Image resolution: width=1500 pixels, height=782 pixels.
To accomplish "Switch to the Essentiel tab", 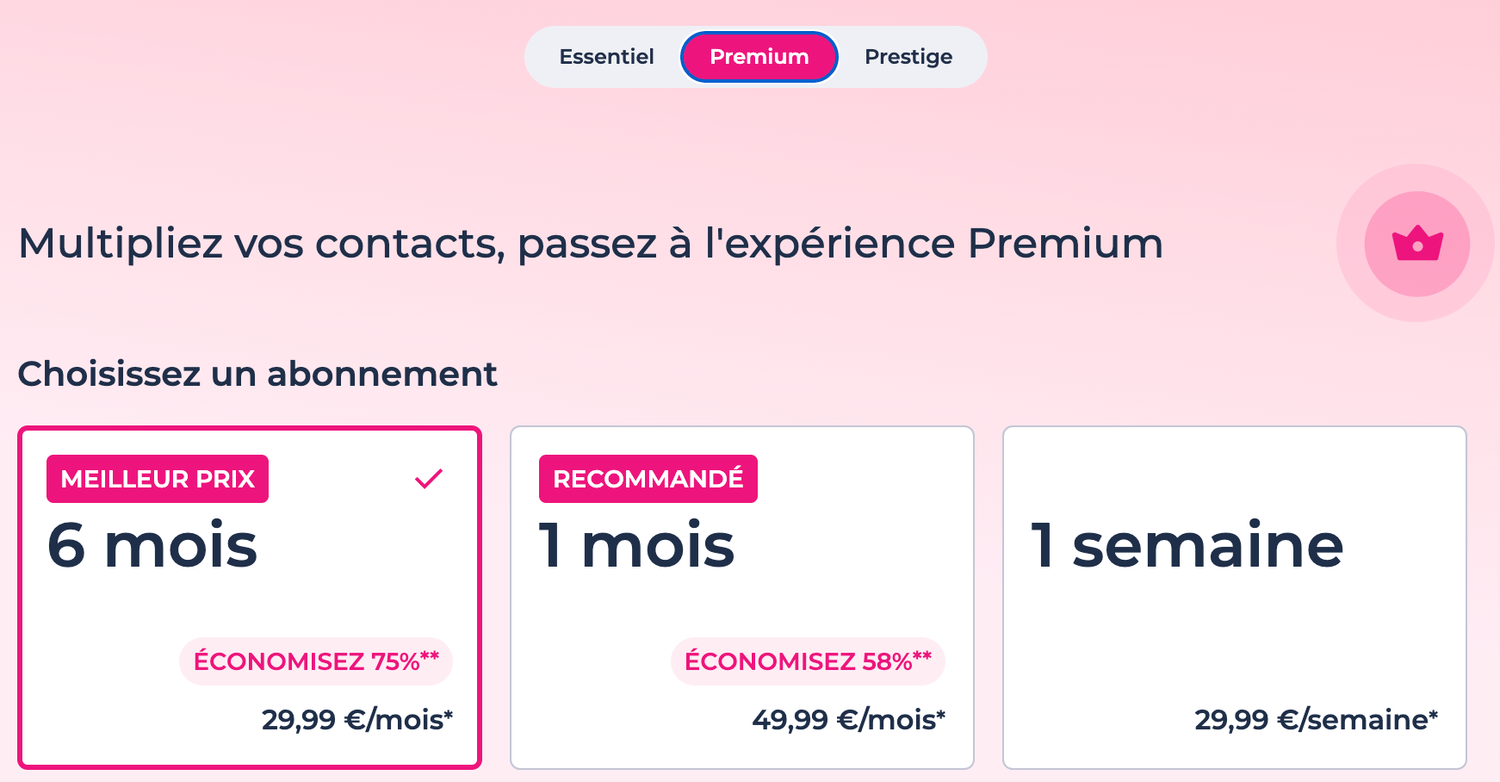I will [606, 57].
